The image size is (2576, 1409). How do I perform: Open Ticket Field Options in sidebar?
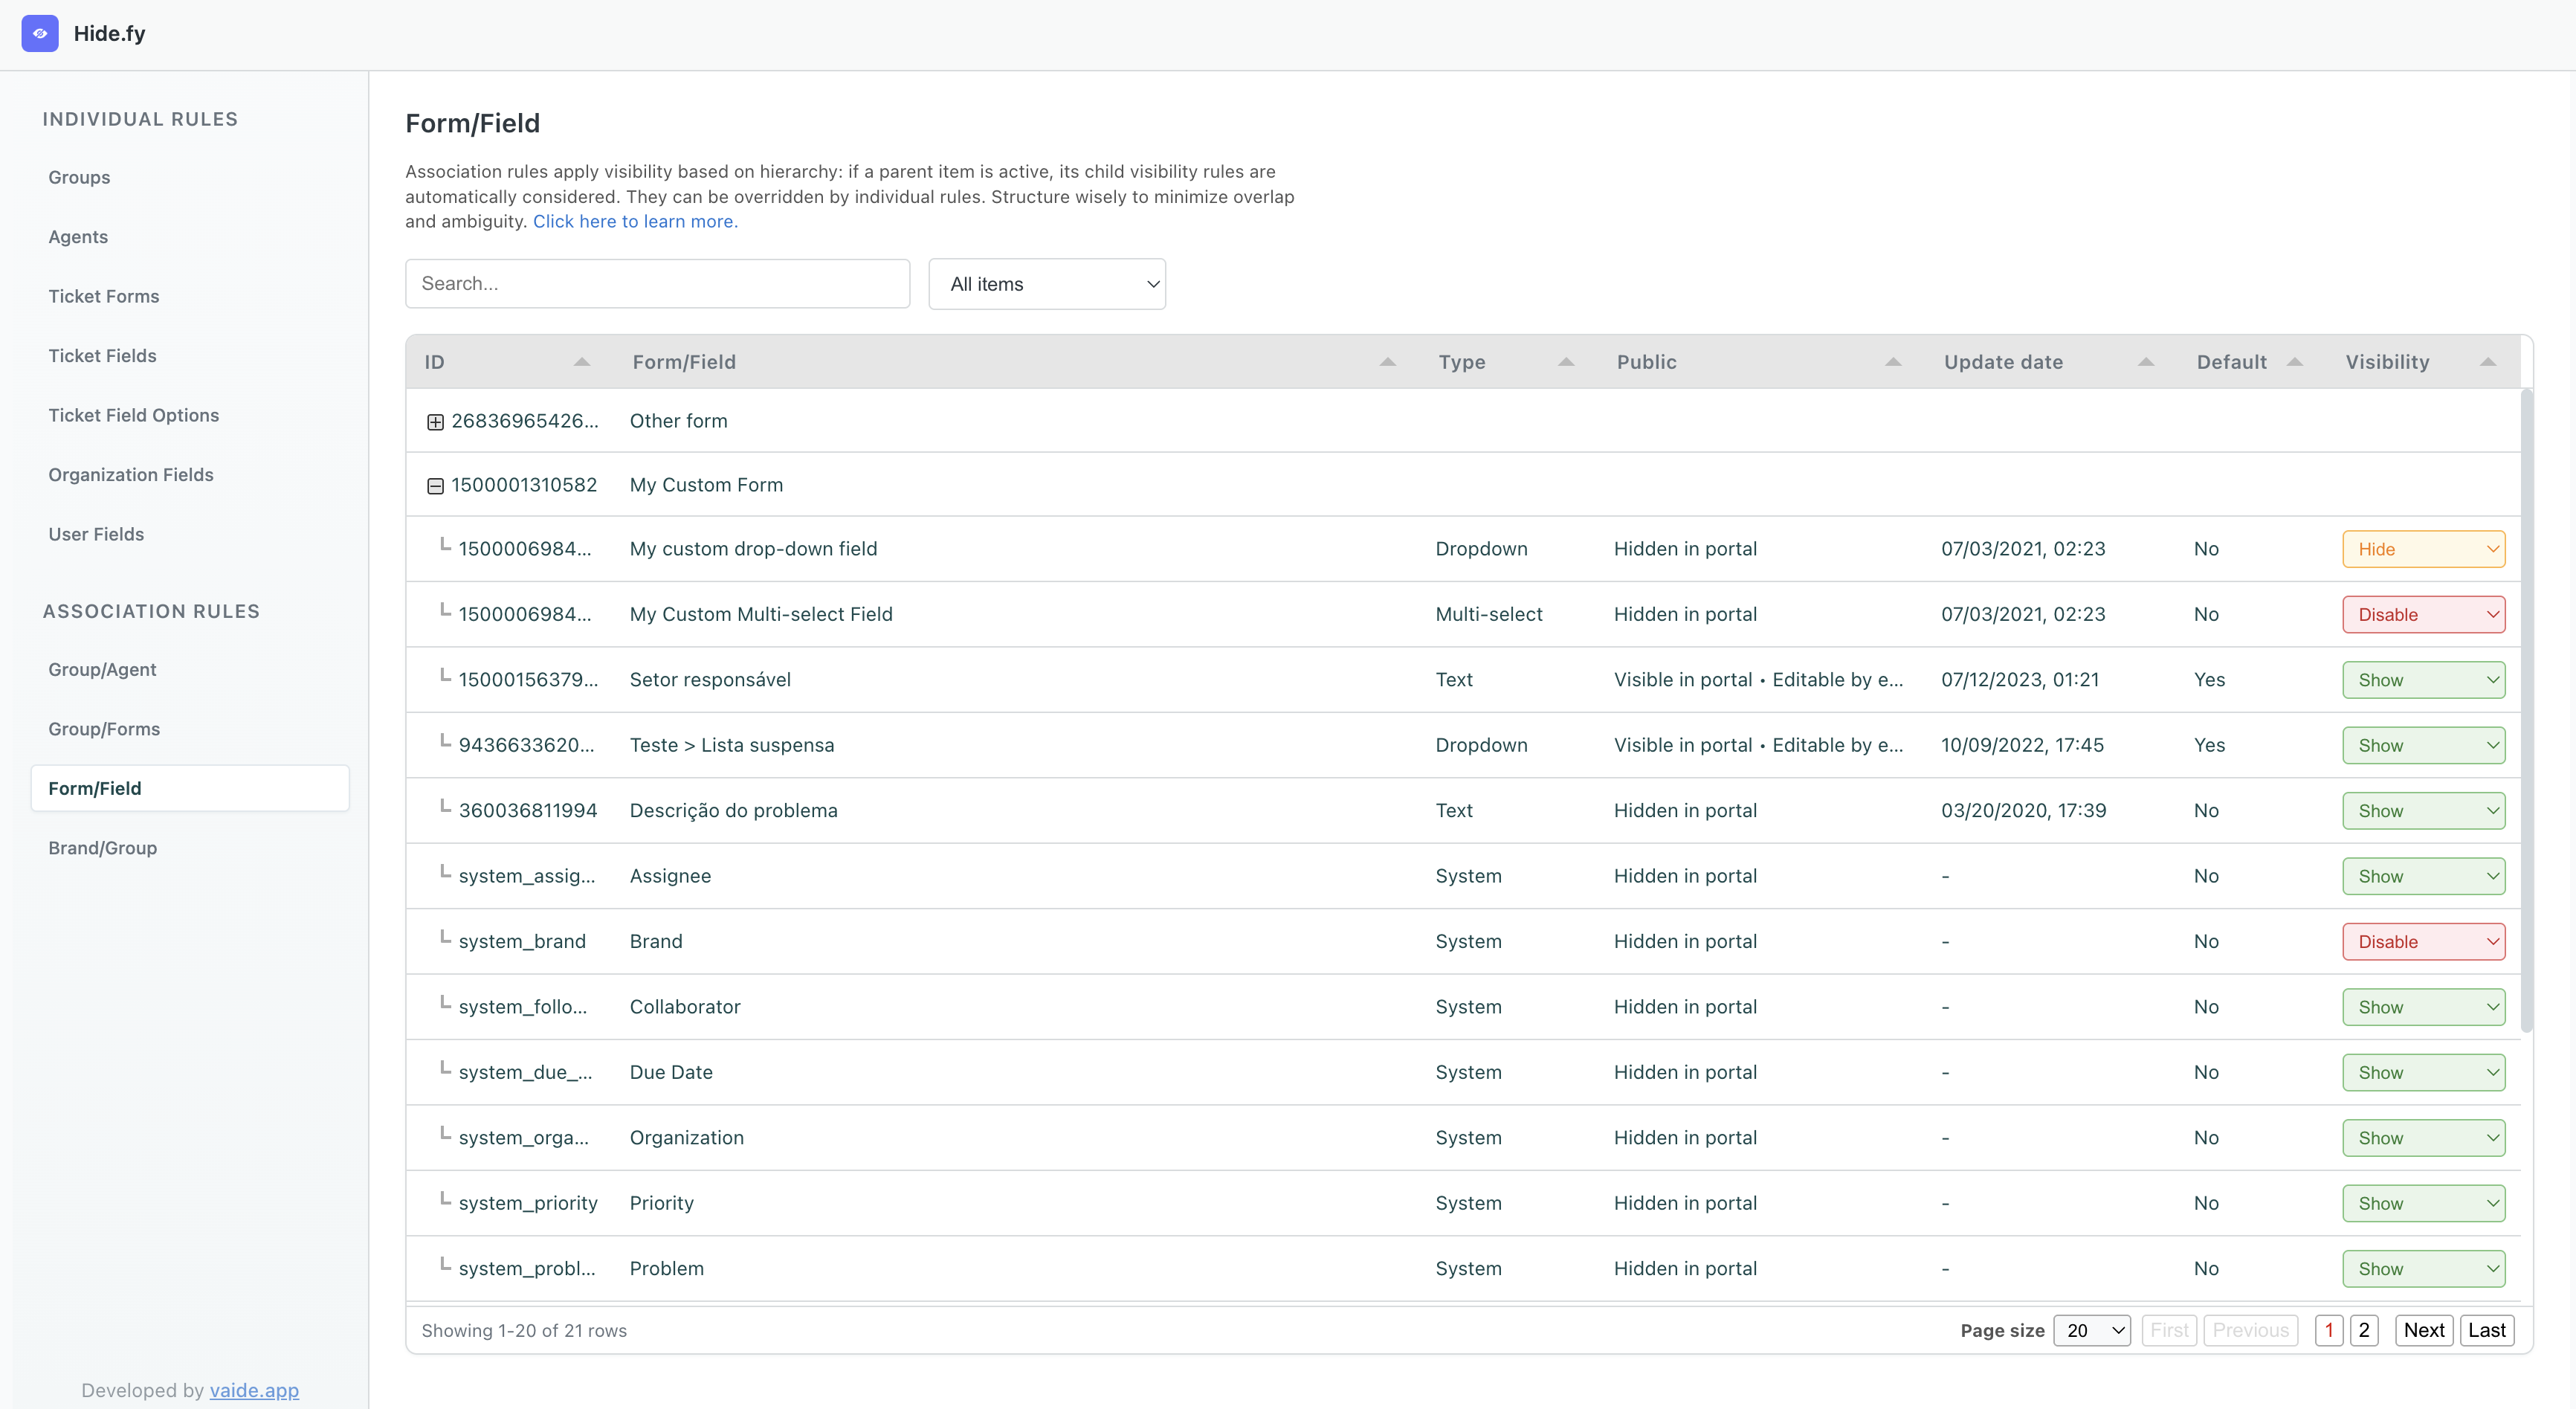134,415
